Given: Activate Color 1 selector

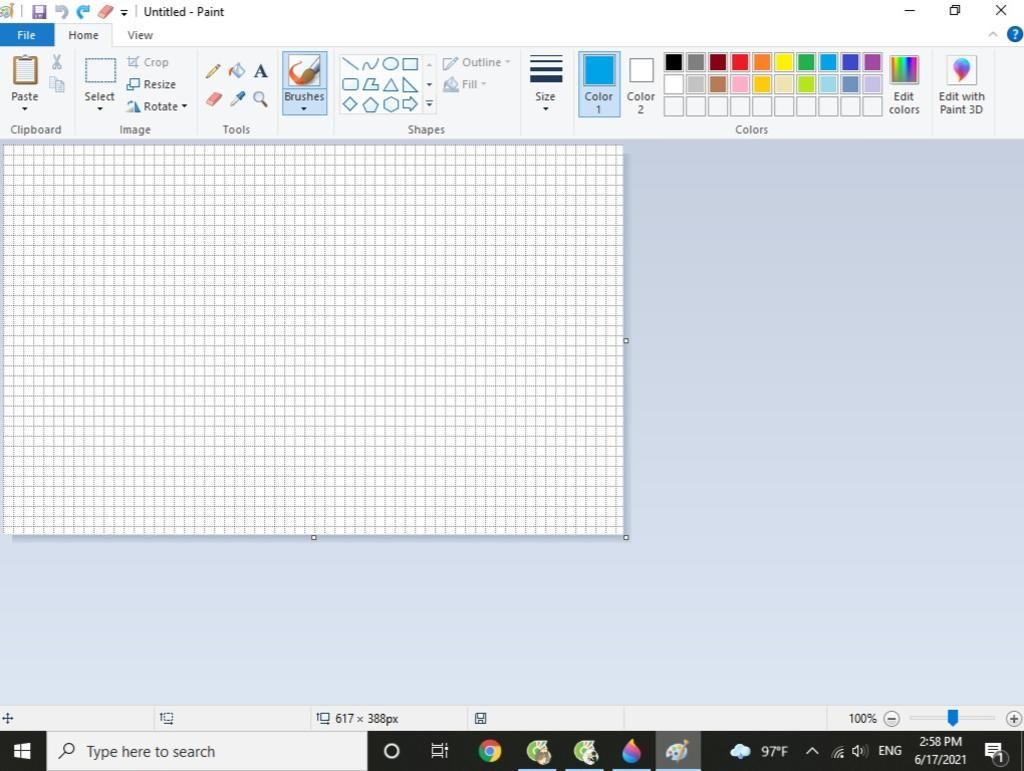Looking at the screenshot, I should coord(599,84).
